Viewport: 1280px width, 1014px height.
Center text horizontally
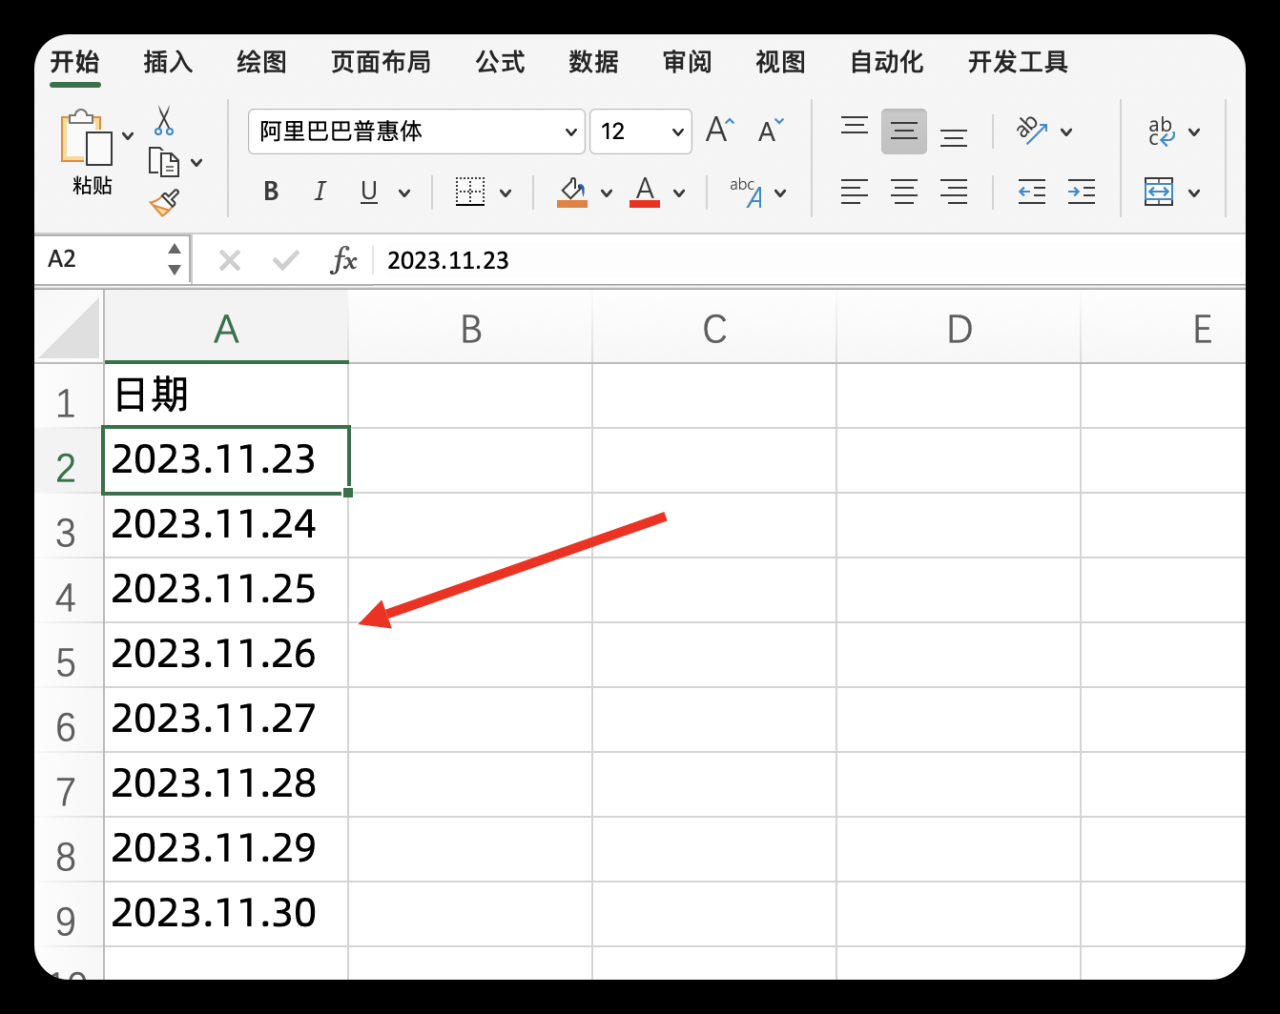pos(904,191)
